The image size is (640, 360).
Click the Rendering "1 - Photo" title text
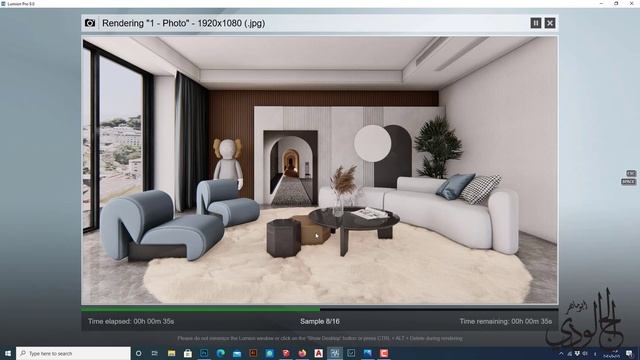click(183, 23)
